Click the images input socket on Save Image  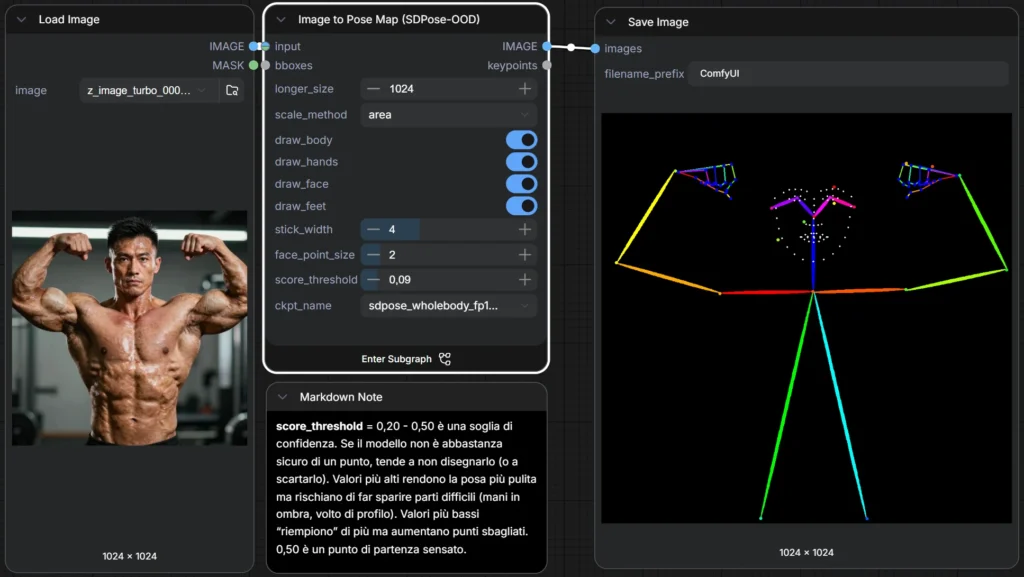tap(596, 49)
